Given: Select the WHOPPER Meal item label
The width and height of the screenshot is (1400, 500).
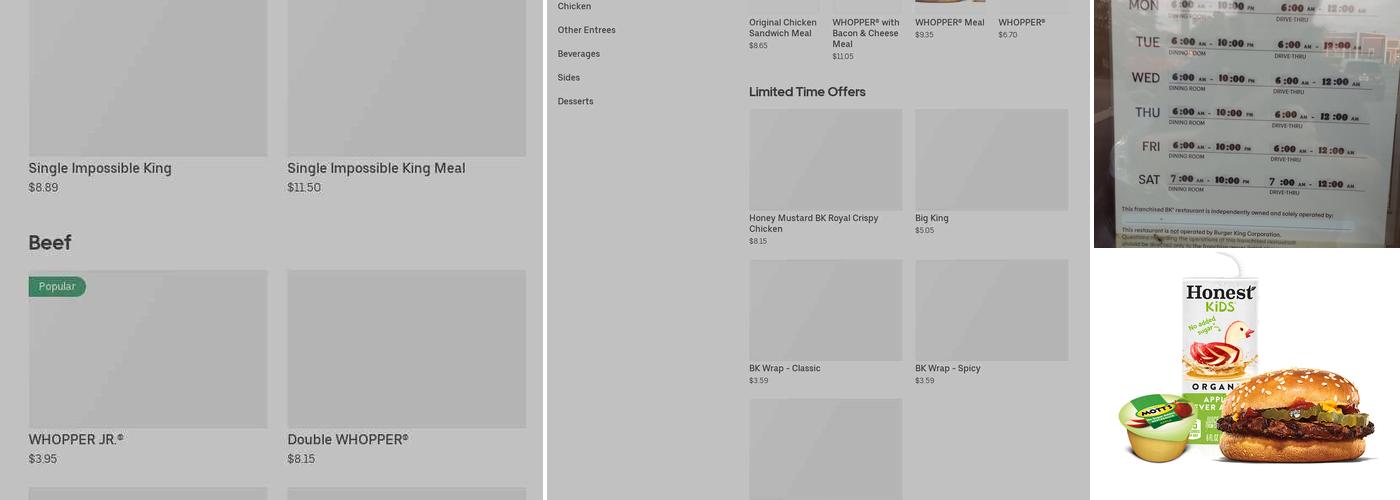Looking at the screenshot, I should pyautogui.click(x=949, y=23).
